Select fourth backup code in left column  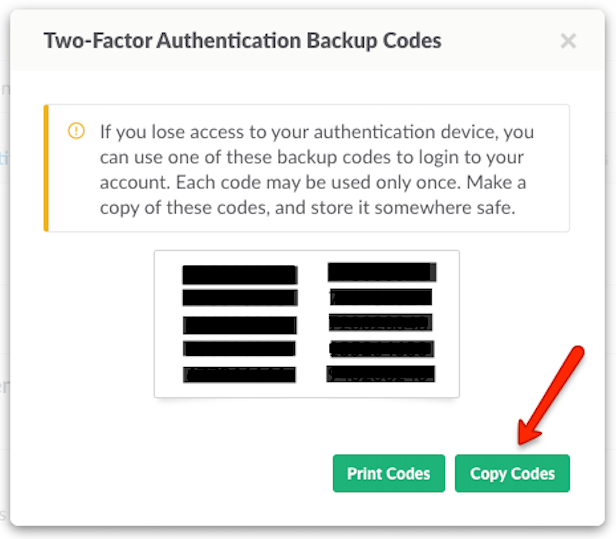tap(240, 349)
